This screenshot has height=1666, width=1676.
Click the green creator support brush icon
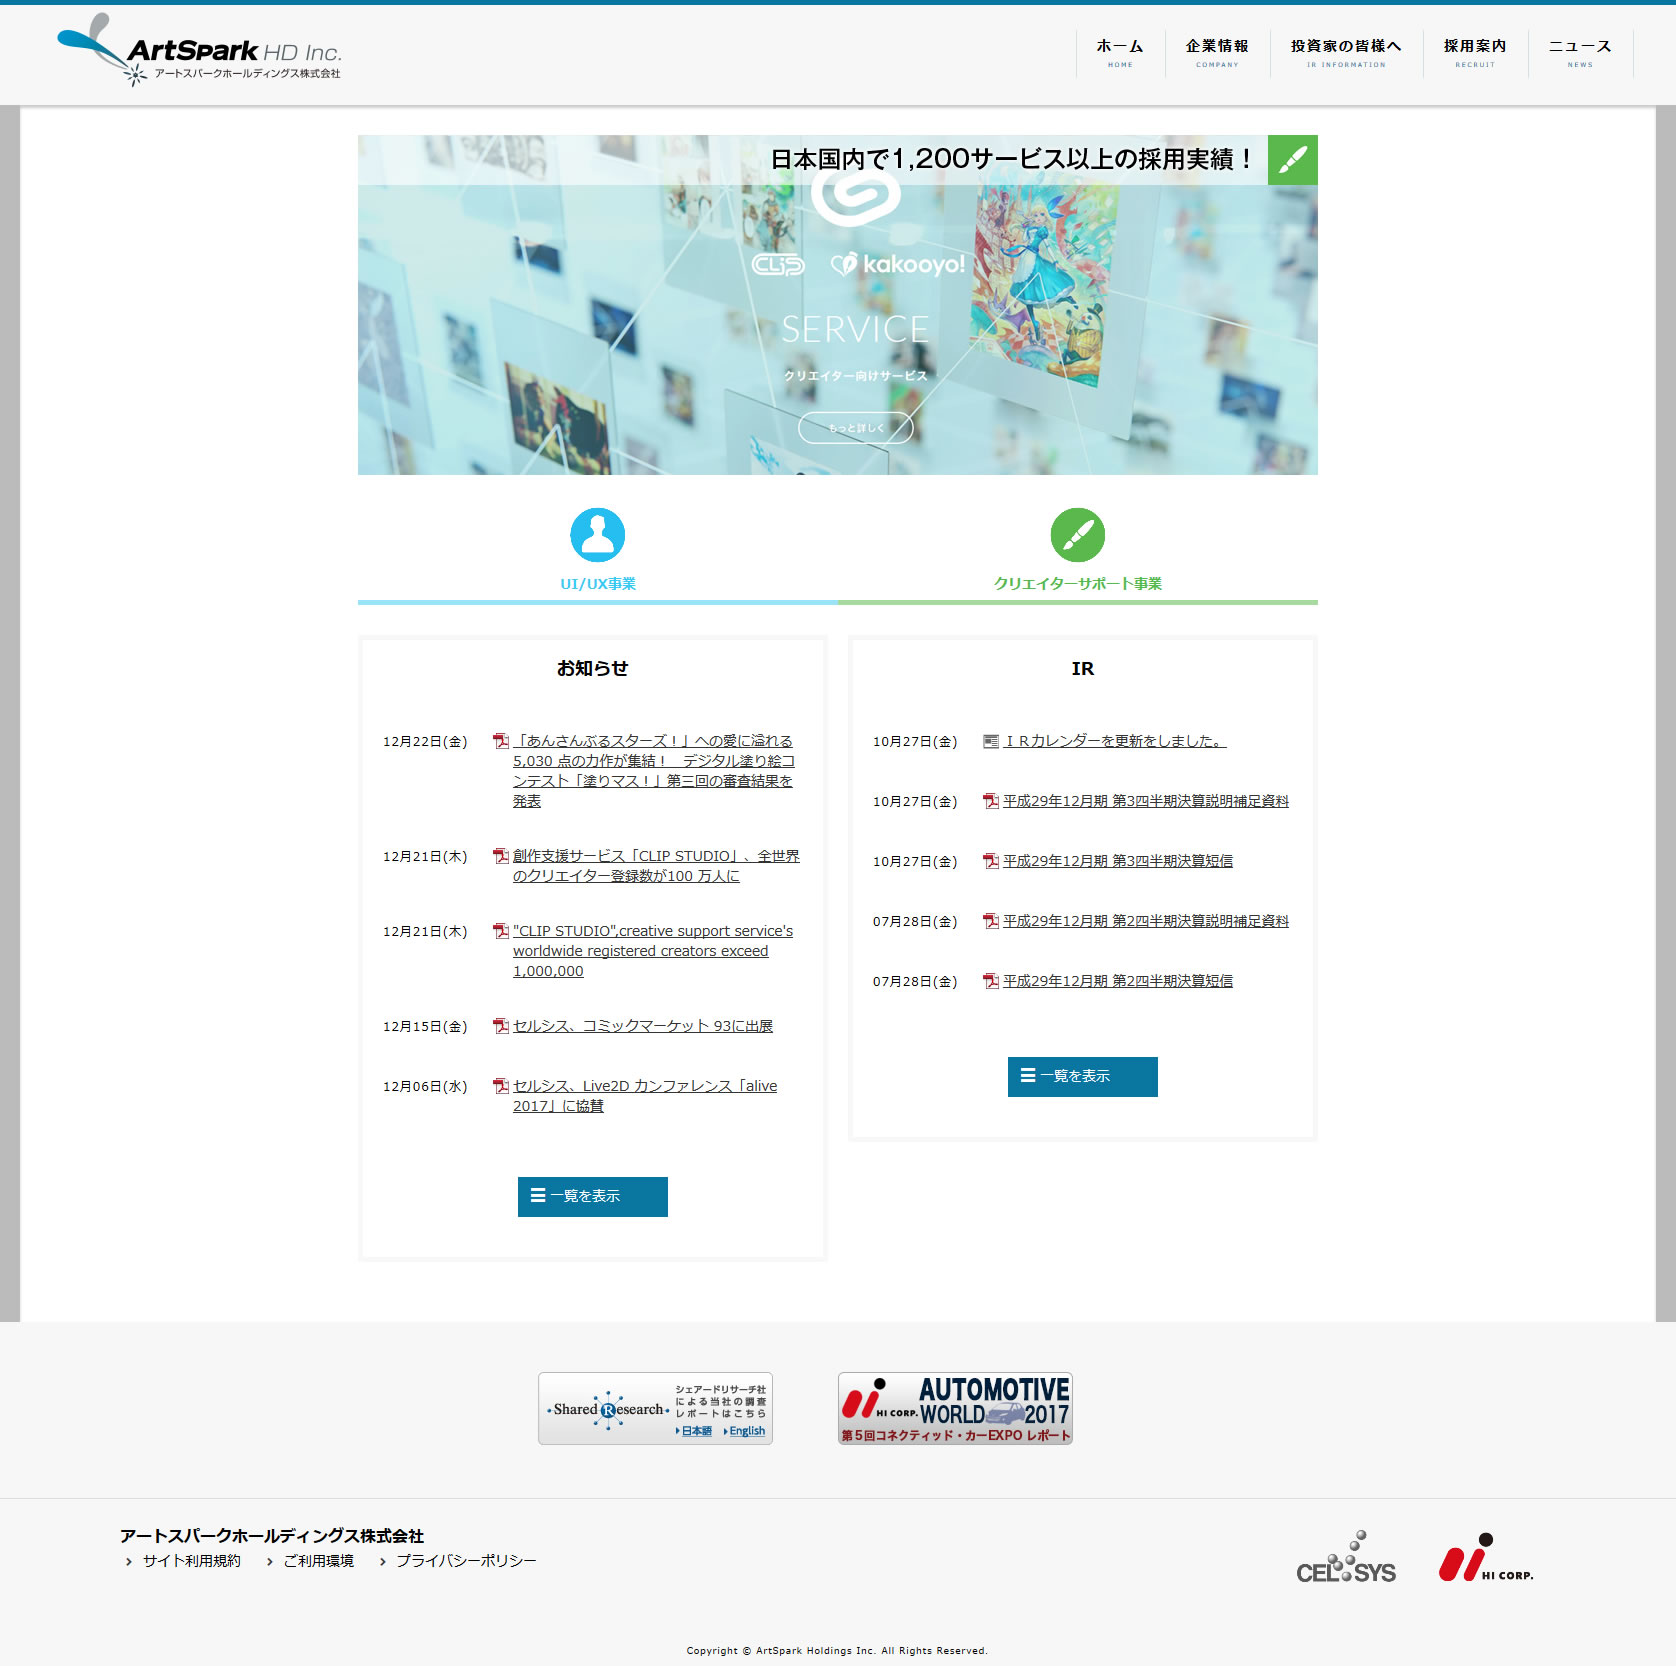click(x=1078, y=535)
